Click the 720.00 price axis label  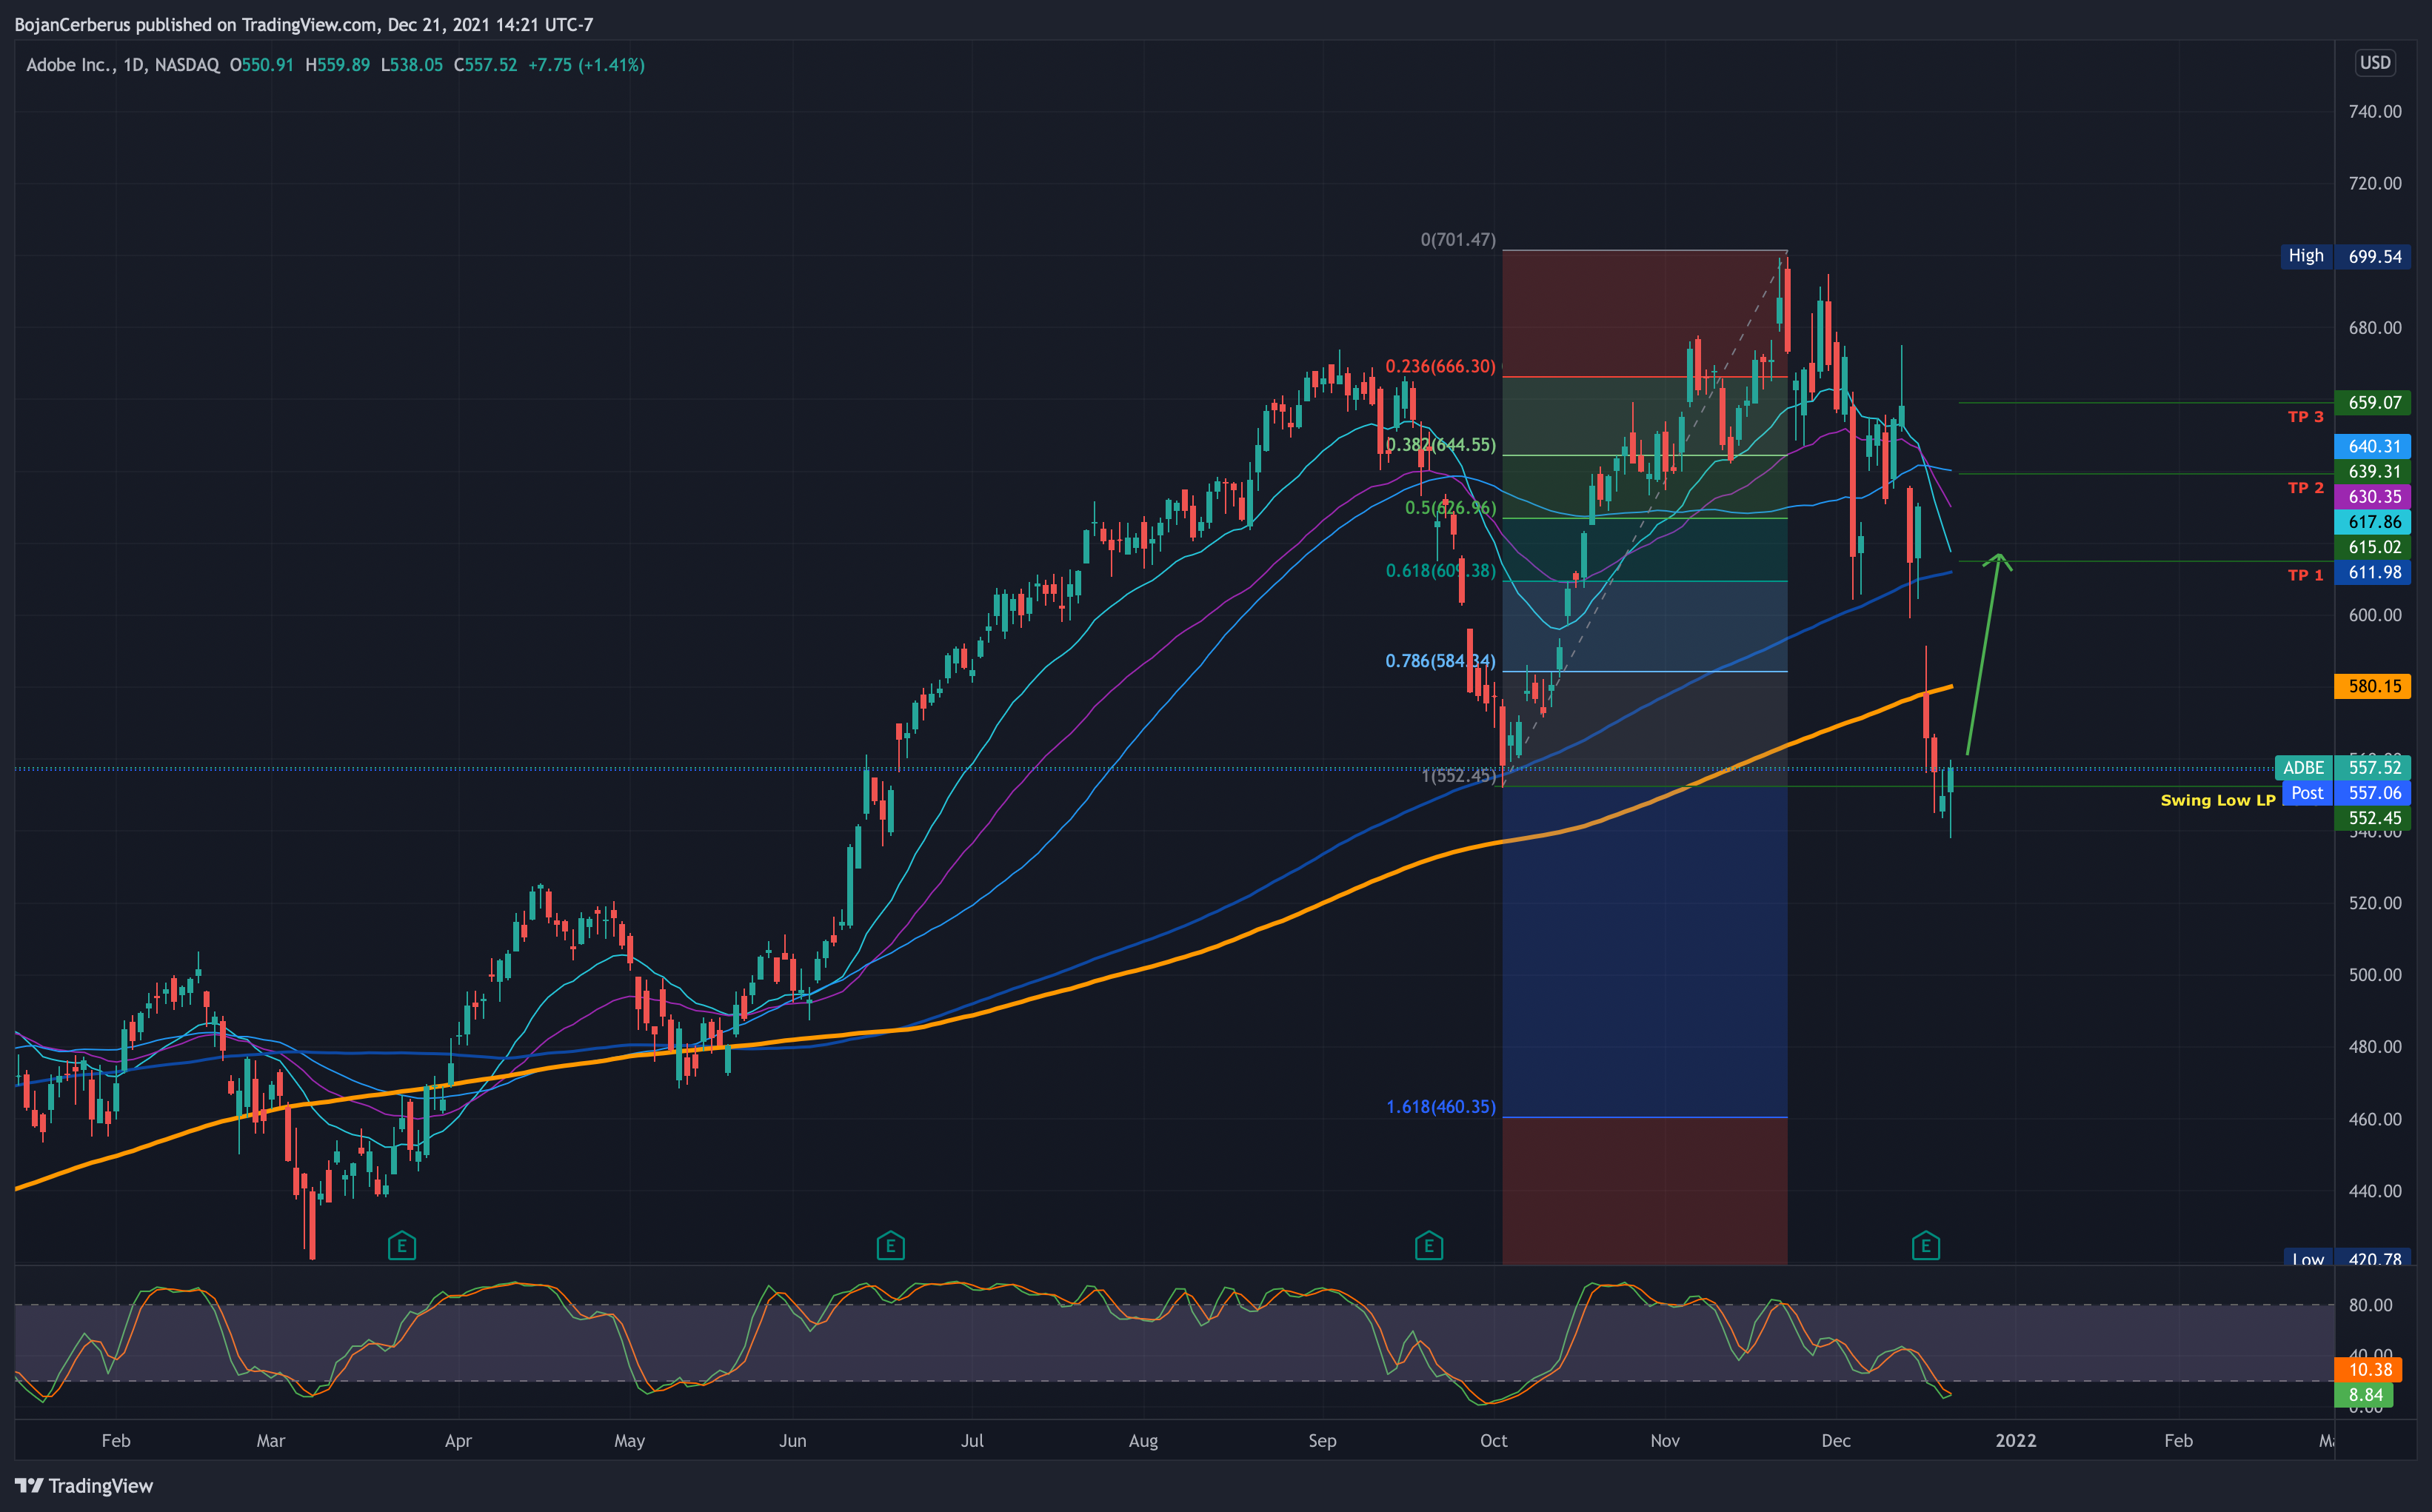tap(2375, 183)
